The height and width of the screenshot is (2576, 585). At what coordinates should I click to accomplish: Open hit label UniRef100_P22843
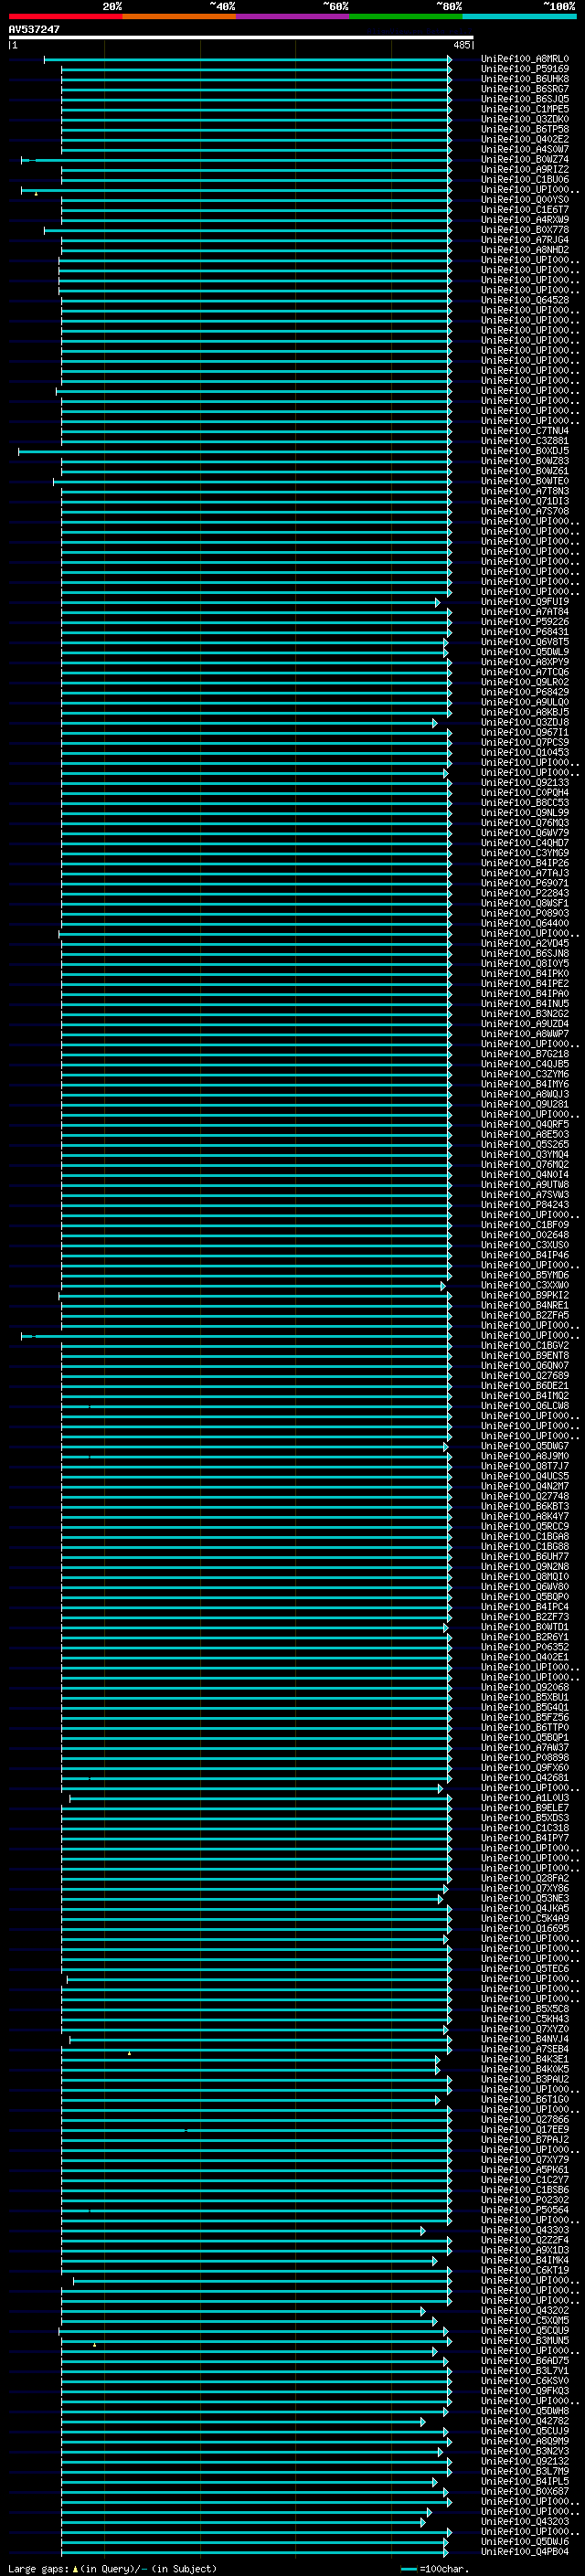tap(525, 893)
